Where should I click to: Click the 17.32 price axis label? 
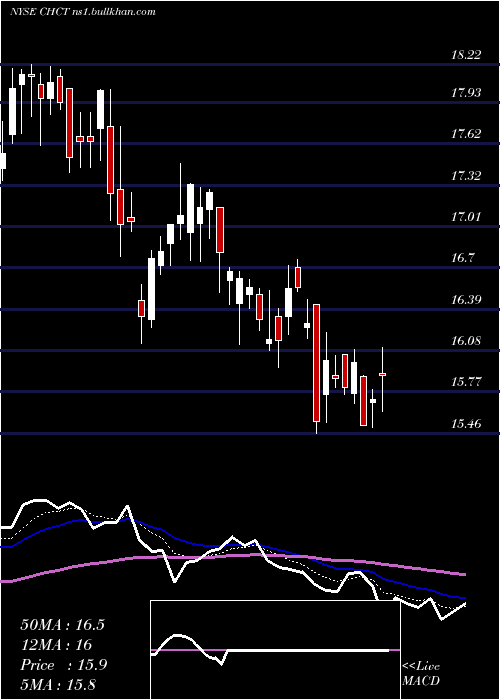point(466,175)
